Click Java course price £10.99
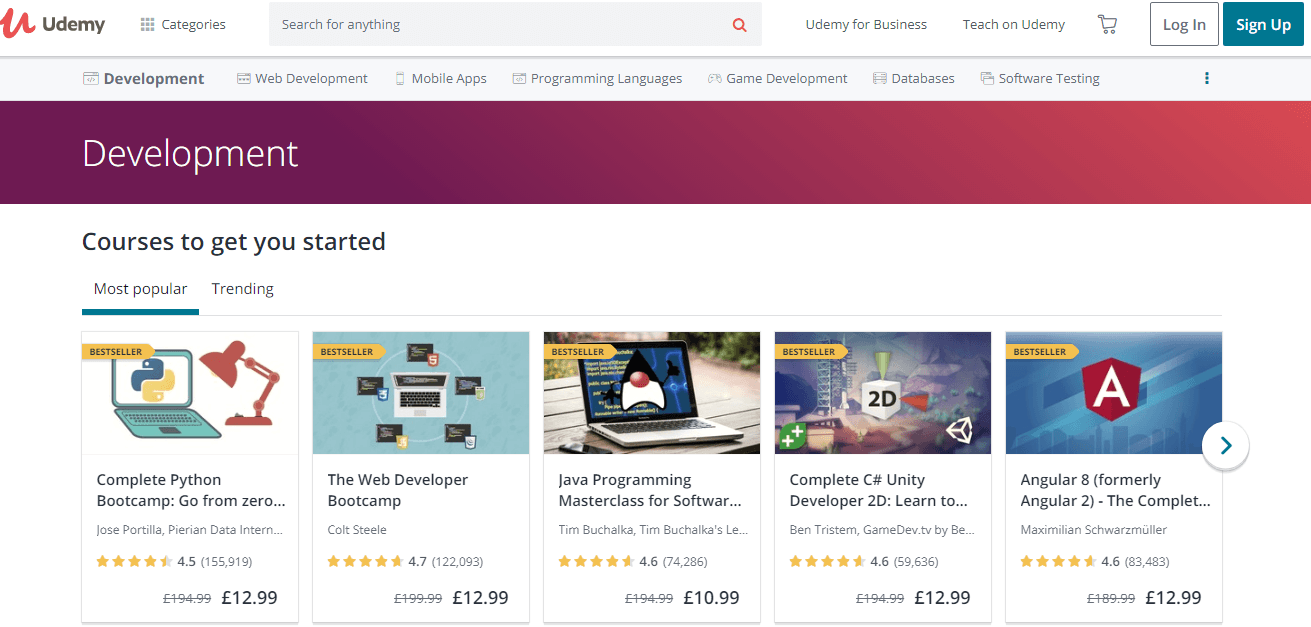1311x627 pixels. click(712, 598)
